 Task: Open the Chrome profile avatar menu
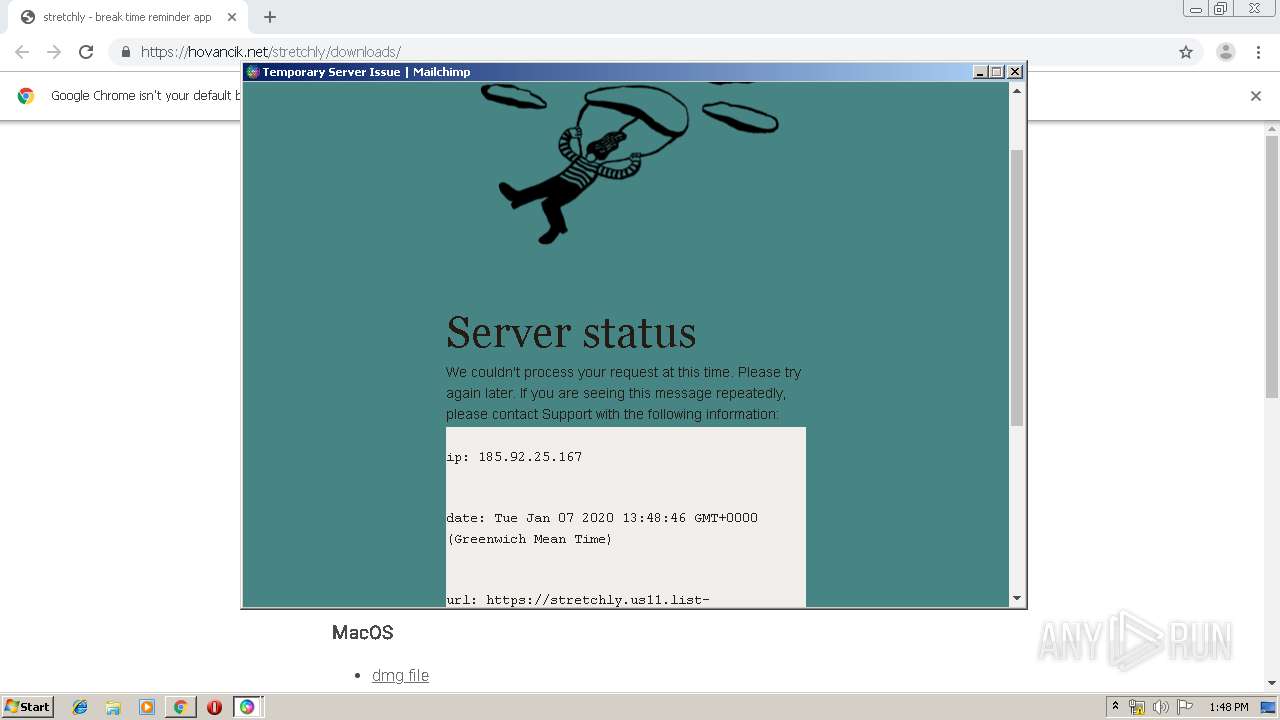(x=1225, y=52)
